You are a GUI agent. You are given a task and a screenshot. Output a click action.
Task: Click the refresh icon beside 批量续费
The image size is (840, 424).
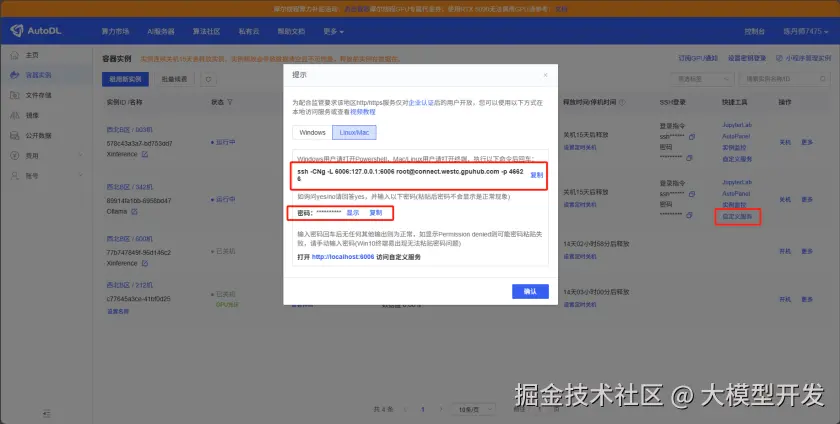tap(208, 79)
